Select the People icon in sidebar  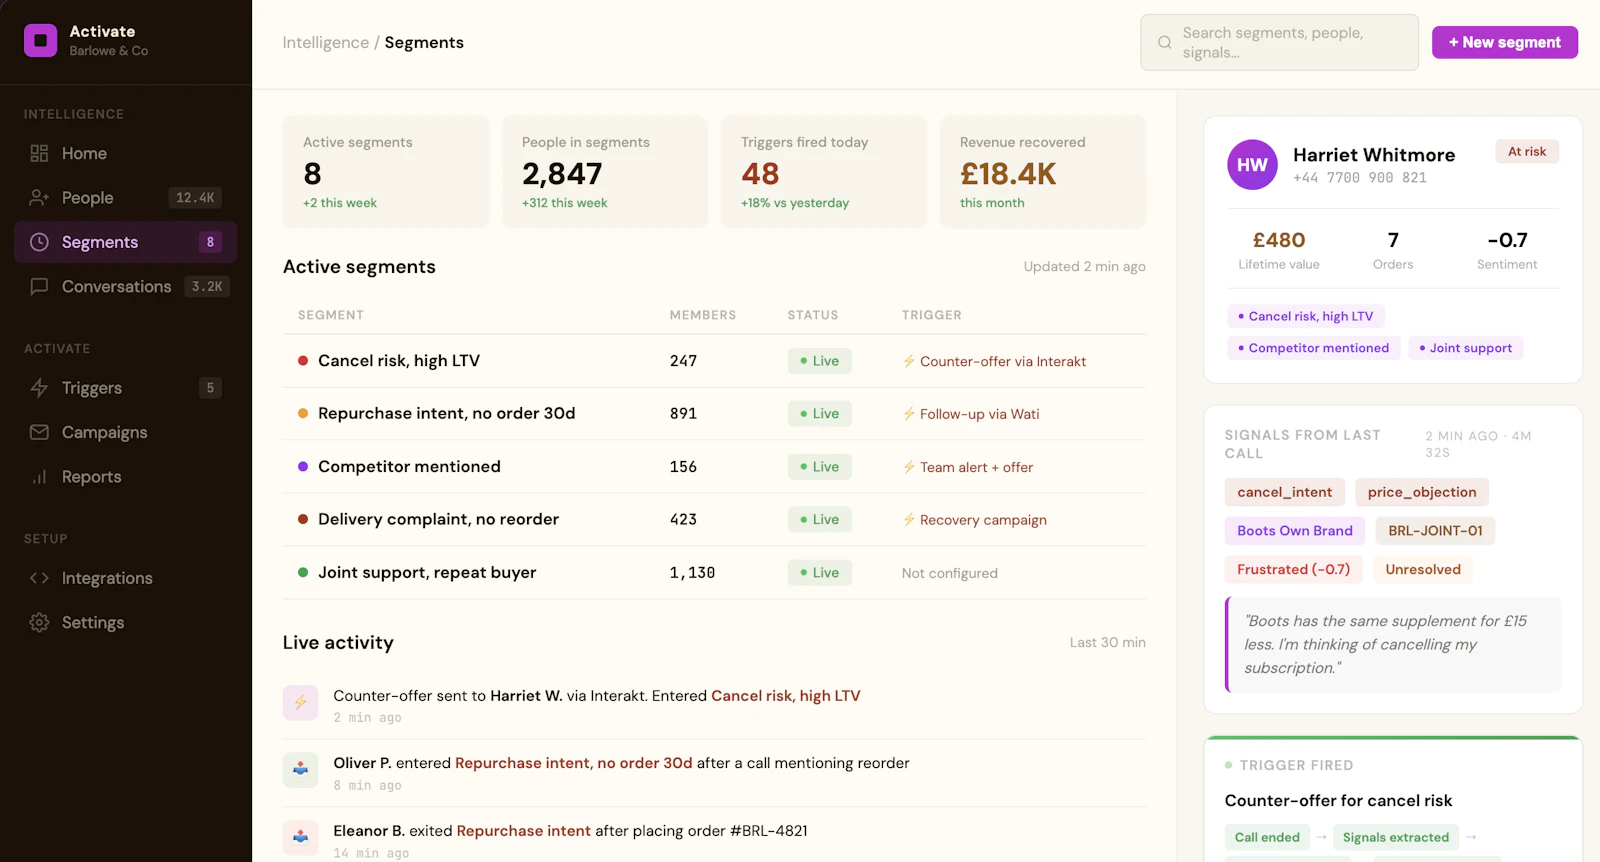tap(39, 198)
